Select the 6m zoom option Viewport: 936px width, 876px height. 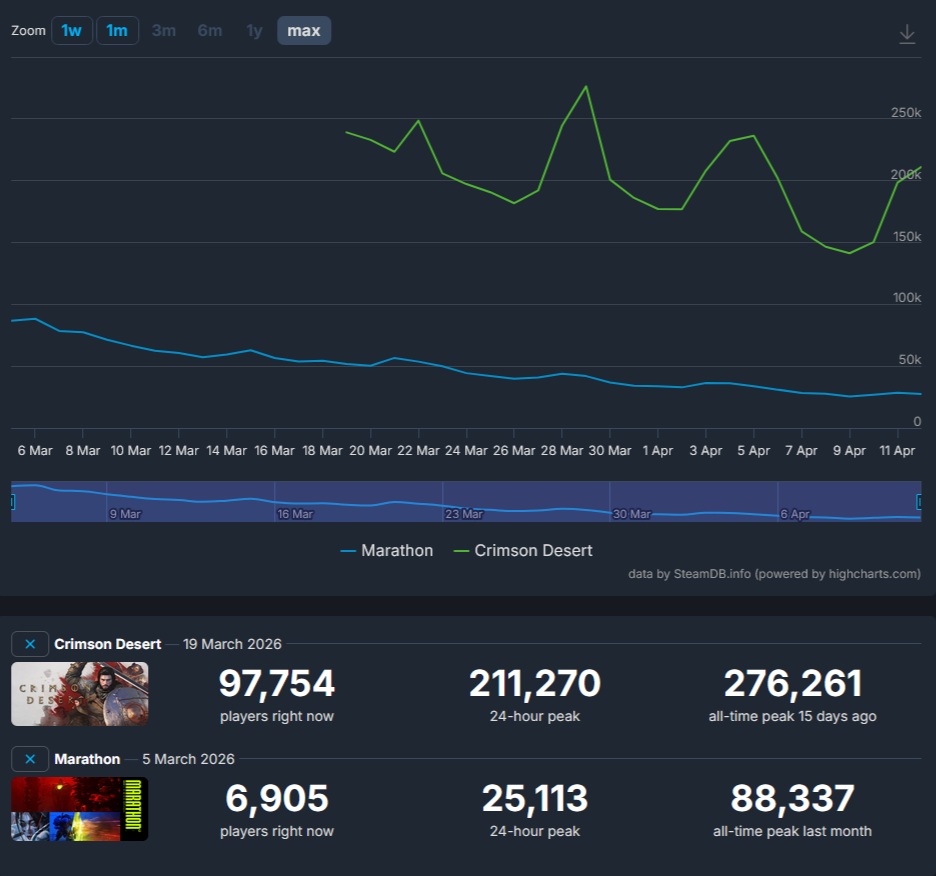pyautogui.click(x=210, y=30)
